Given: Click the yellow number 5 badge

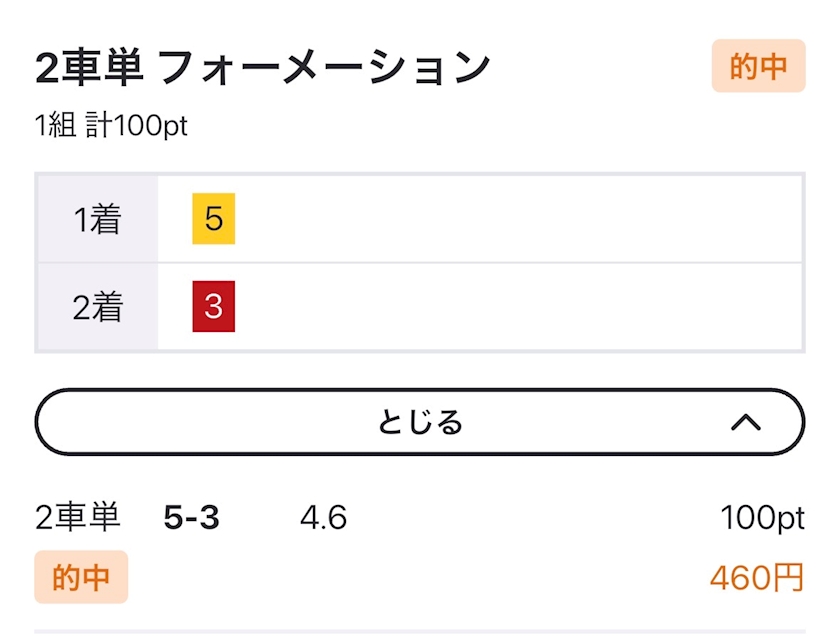Looking at the screenshot, I should coord(213,219).
